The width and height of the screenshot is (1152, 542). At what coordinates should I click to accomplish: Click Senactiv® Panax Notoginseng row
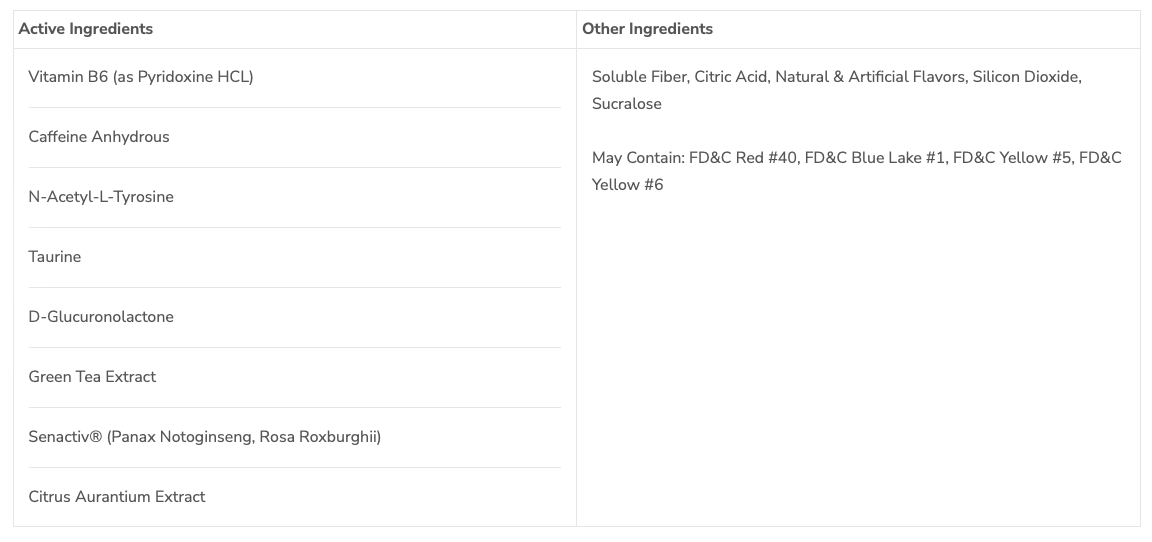204,437
